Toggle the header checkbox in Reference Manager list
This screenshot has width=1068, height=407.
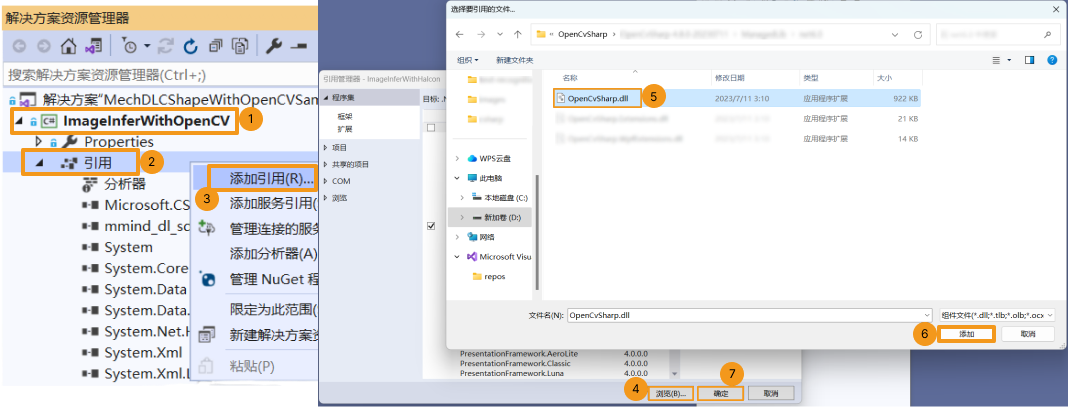pos(430,127)
